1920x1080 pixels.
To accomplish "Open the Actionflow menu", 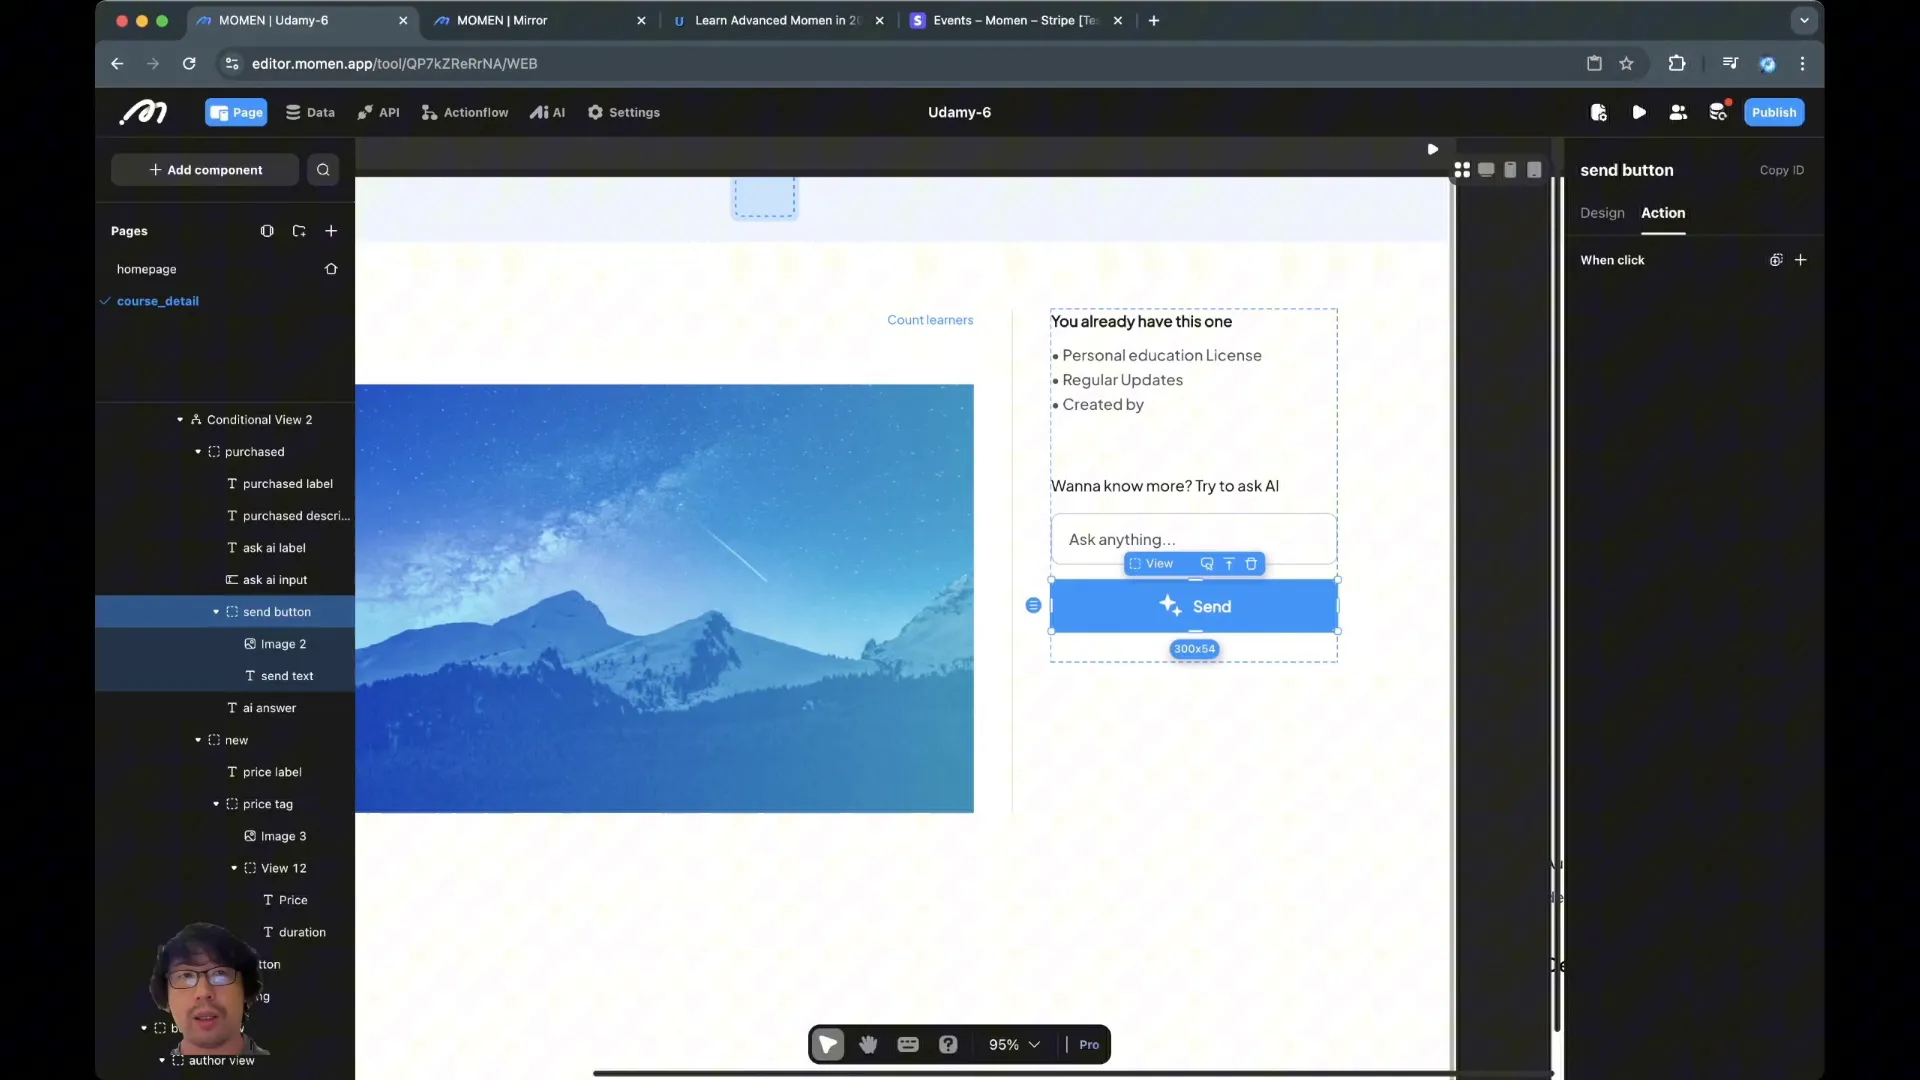I will tap(465, 112).
